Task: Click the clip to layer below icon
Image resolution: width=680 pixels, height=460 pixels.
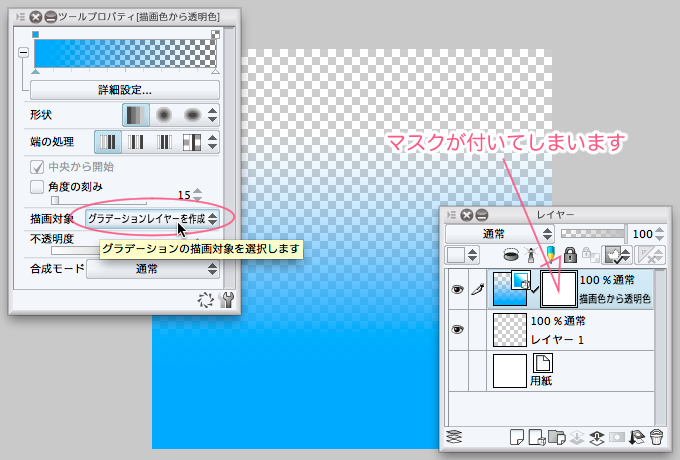Action: pos(513,255)
